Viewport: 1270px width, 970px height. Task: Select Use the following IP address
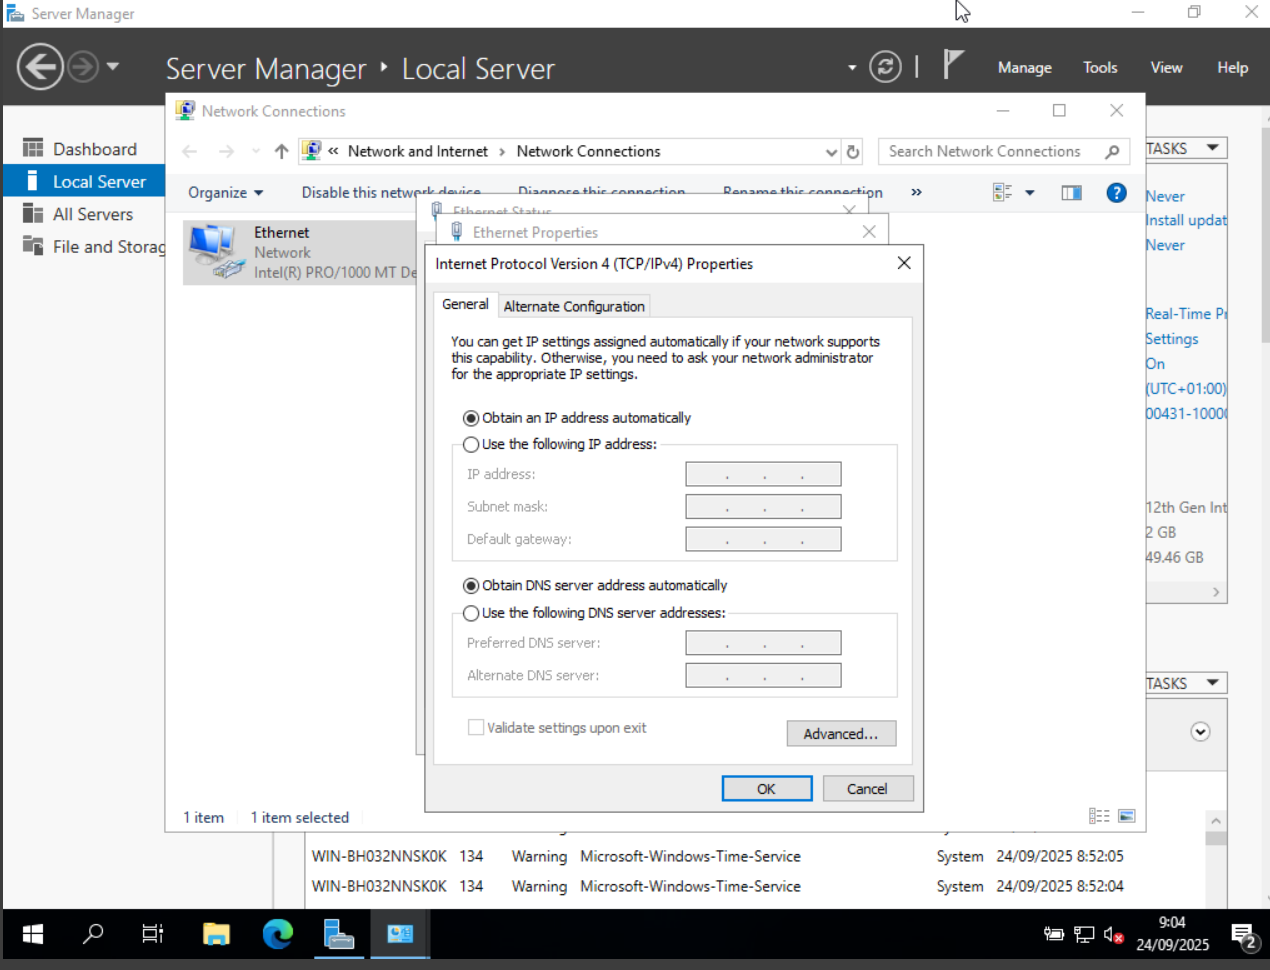[x=471, y=445]
